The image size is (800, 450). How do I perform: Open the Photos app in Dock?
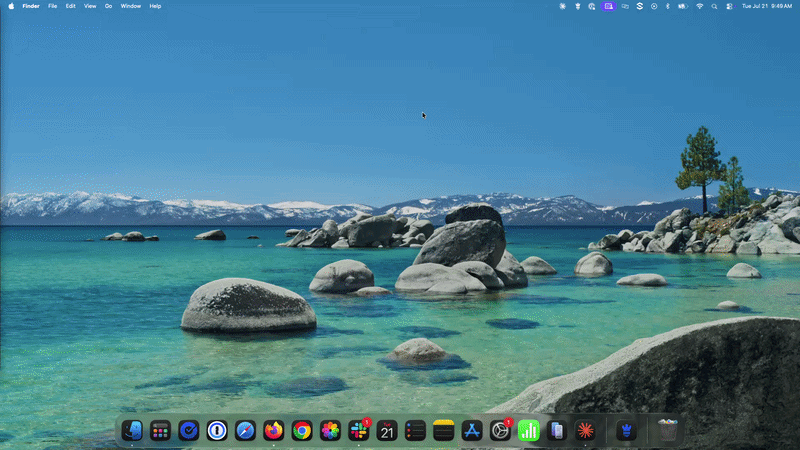(x=330, y=431)
